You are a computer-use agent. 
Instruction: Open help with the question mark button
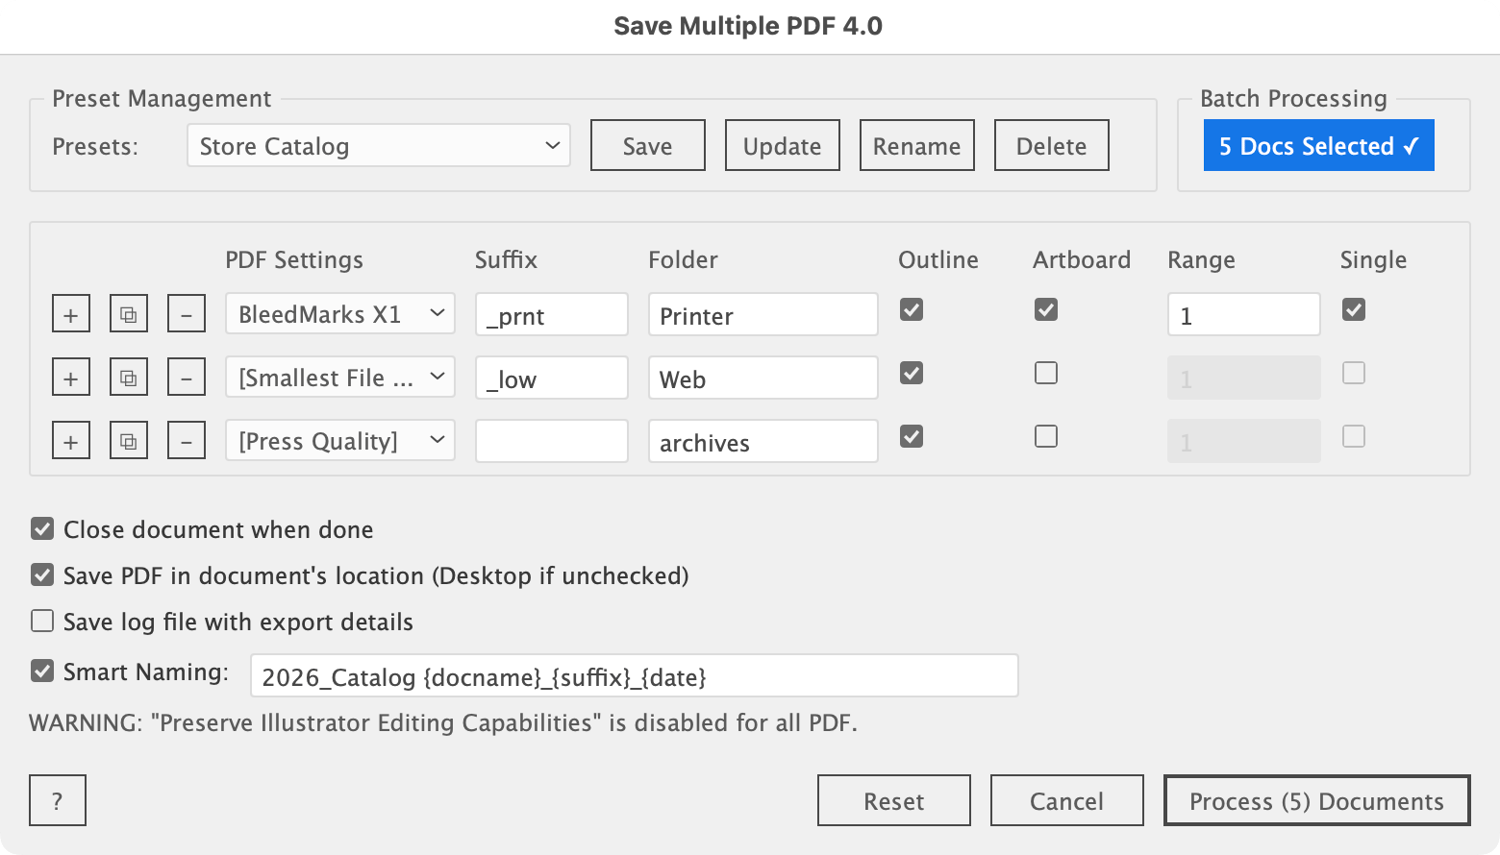[57, 800]
